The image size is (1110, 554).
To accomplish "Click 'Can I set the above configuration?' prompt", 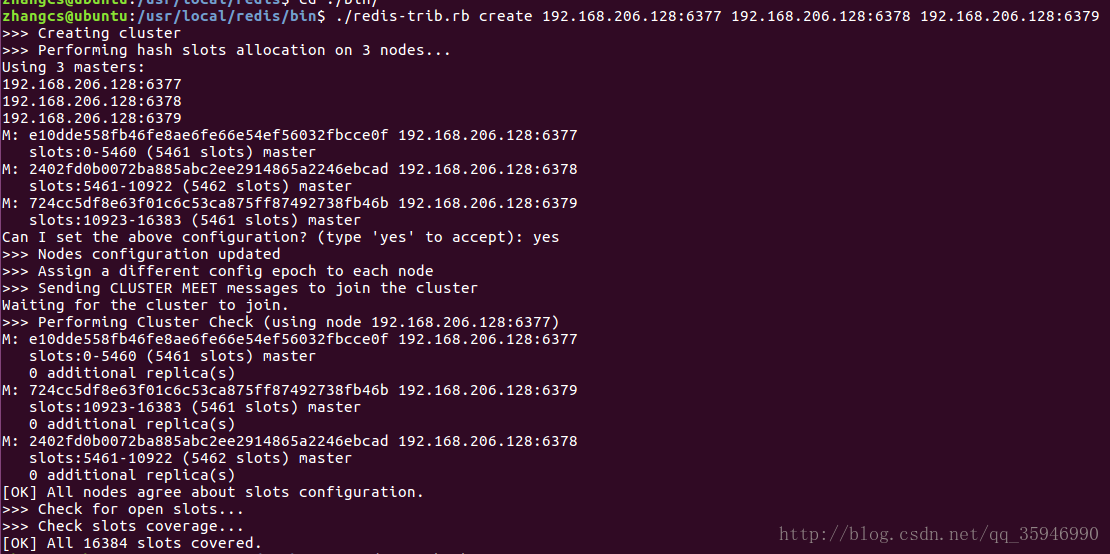I will pyautogui.click(x=263, y=237).
